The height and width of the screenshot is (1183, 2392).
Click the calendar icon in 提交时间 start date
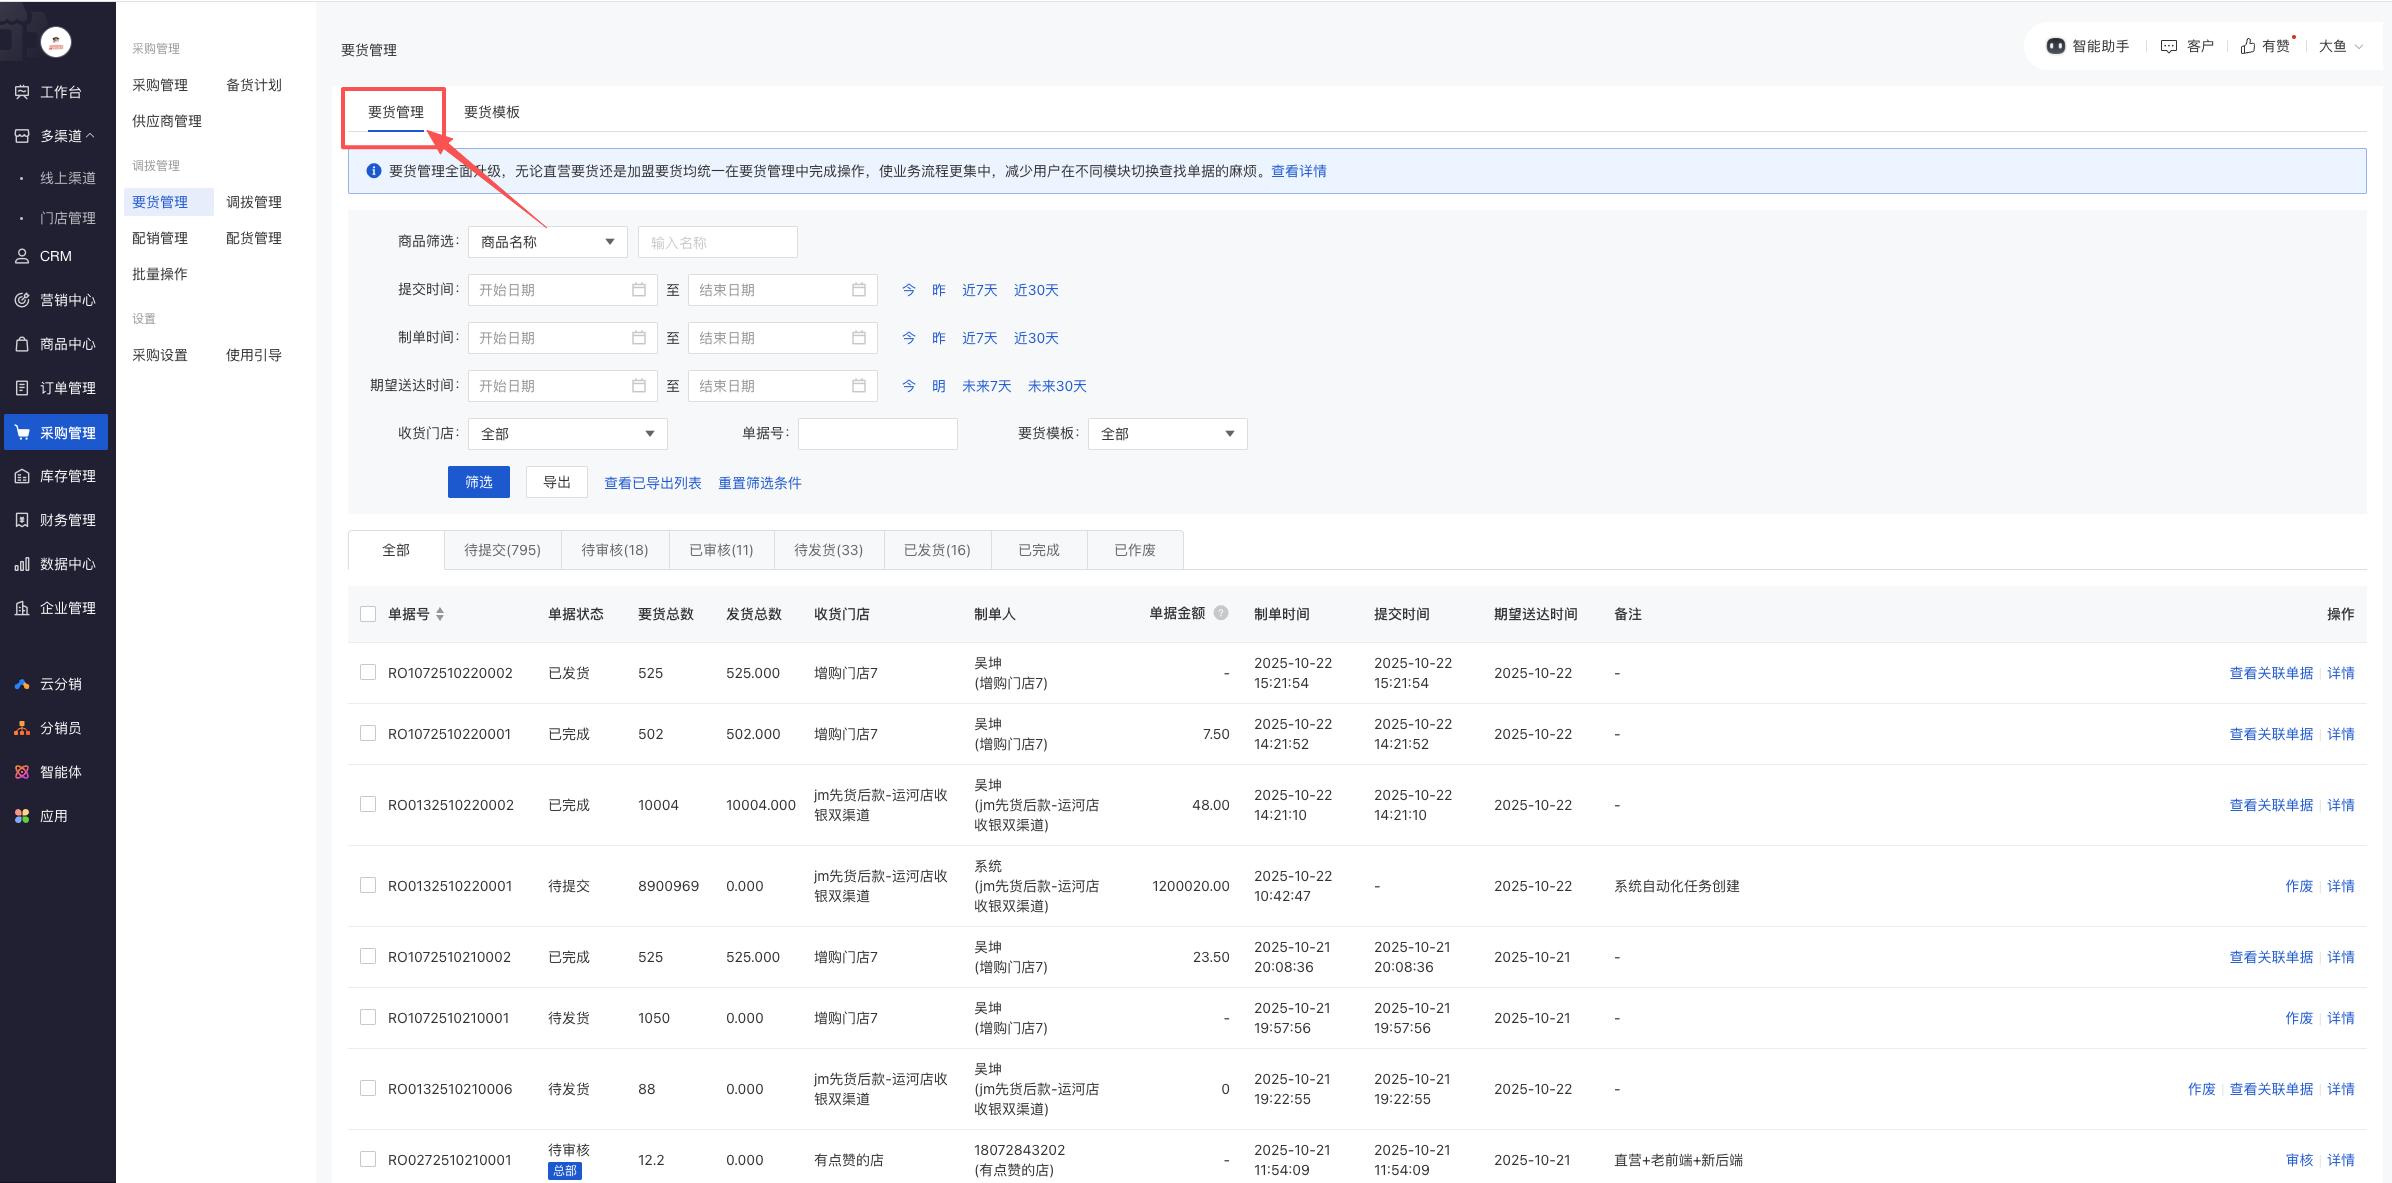[x=639, y=290]
